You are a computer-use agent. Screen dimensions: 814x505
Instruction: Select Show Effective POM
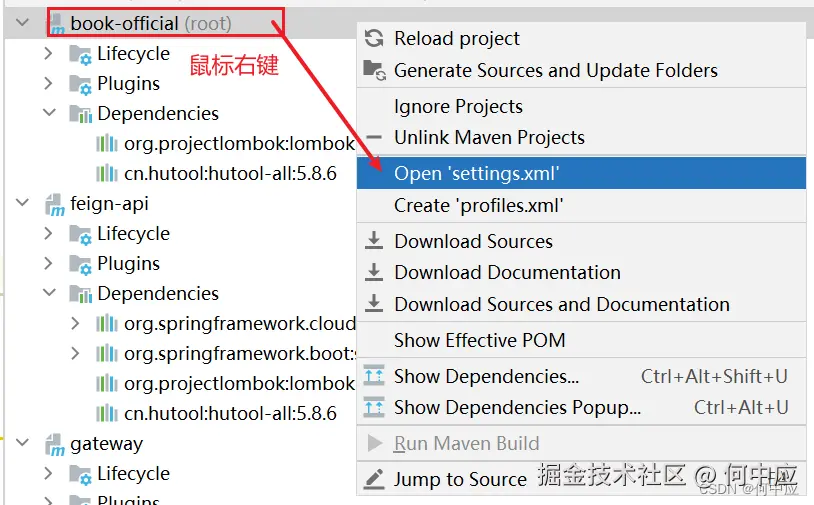click(x=581, y=340)
